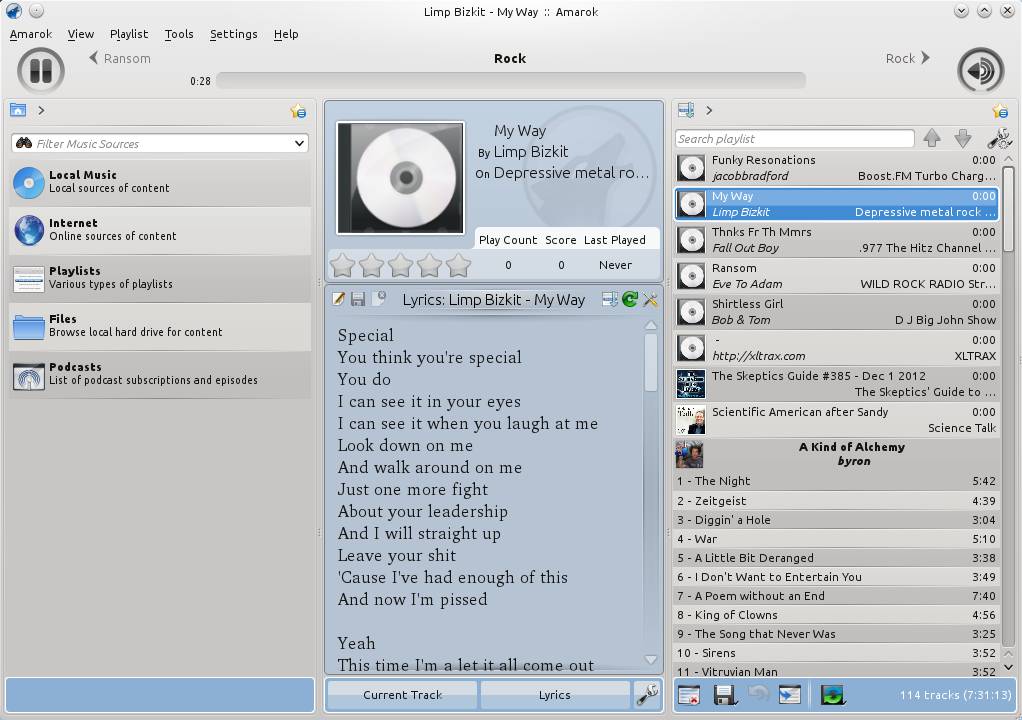The image size is (1022, 720).
Task: Show the active track icon
Action: 789,695
